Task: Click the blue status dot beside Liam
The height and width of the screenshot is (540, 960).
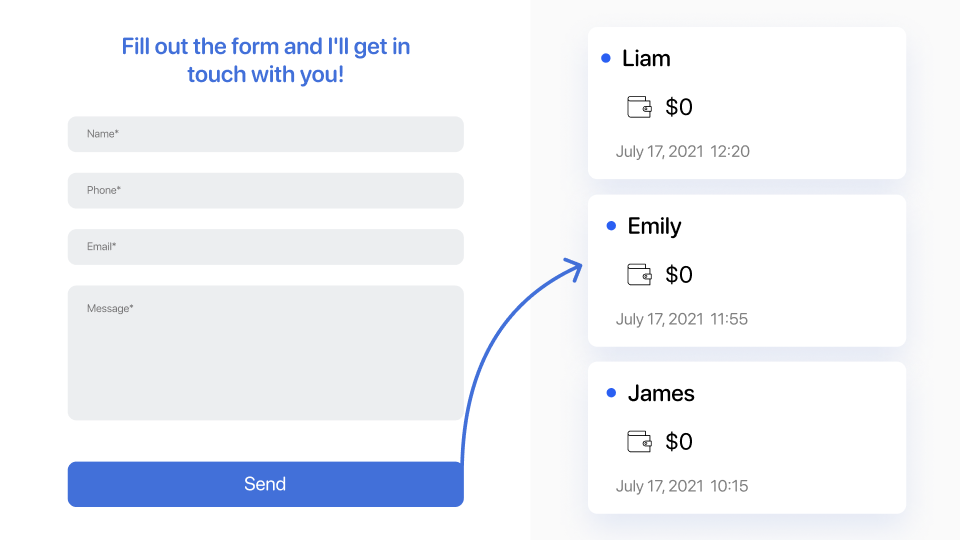Action: pos(606,59)
